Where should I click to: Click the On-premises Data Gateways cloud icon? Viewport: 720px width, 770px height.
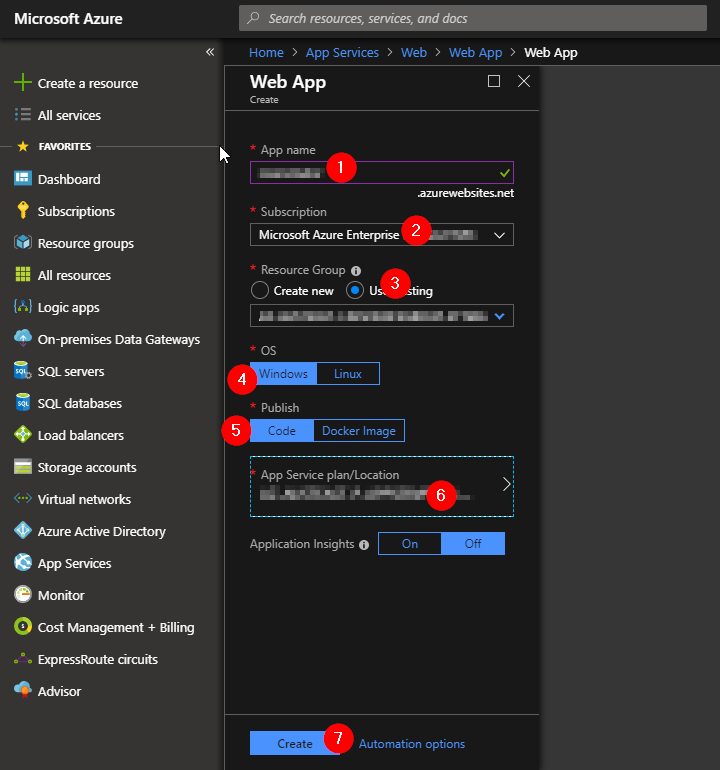click(23, 338)
